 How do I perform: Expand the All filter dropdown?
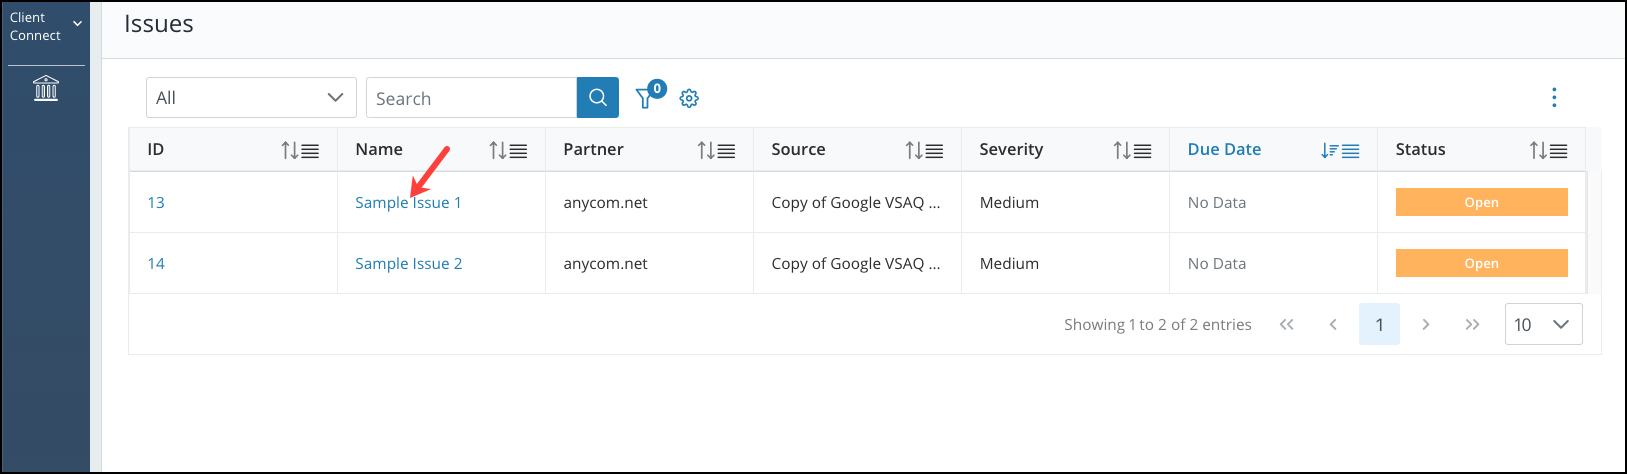[x=251, y=98]
